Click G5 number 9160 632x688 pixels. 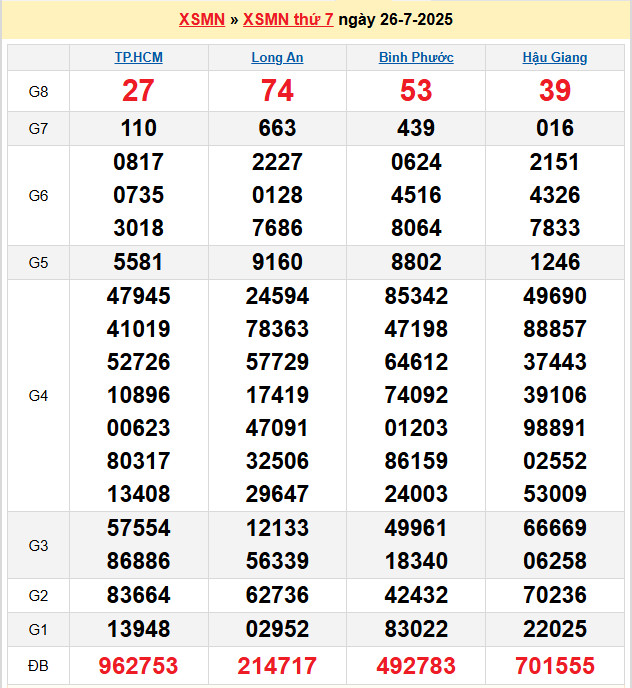tap(277, 262)
